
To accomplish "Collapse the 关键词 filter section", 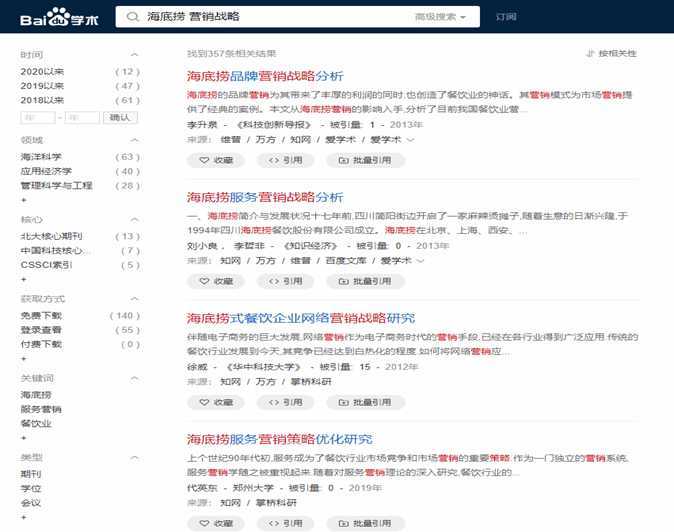I will point(135,378).
